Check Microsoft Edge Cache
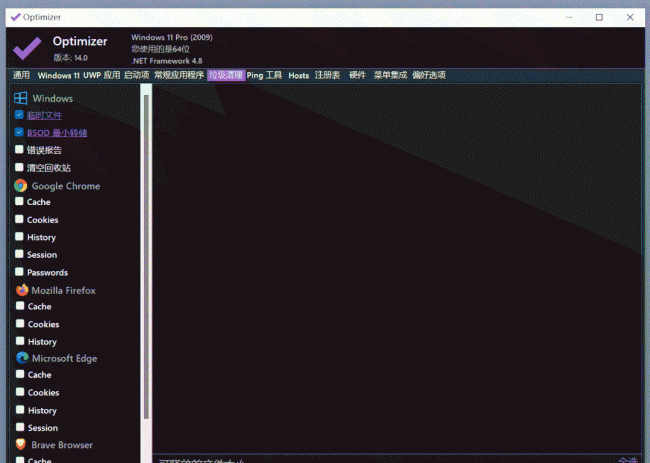 pyautogui.click(x=20, y=374)
